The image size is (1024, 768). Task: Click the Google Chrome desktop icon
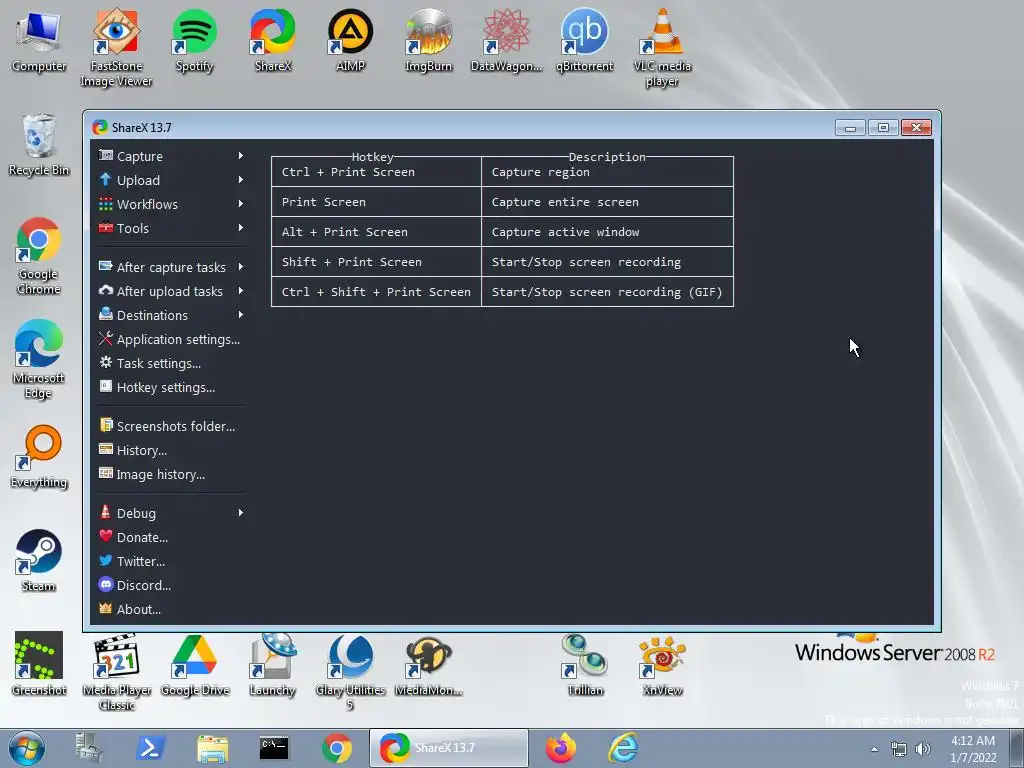pyautogui.click(x=39, y=256)
